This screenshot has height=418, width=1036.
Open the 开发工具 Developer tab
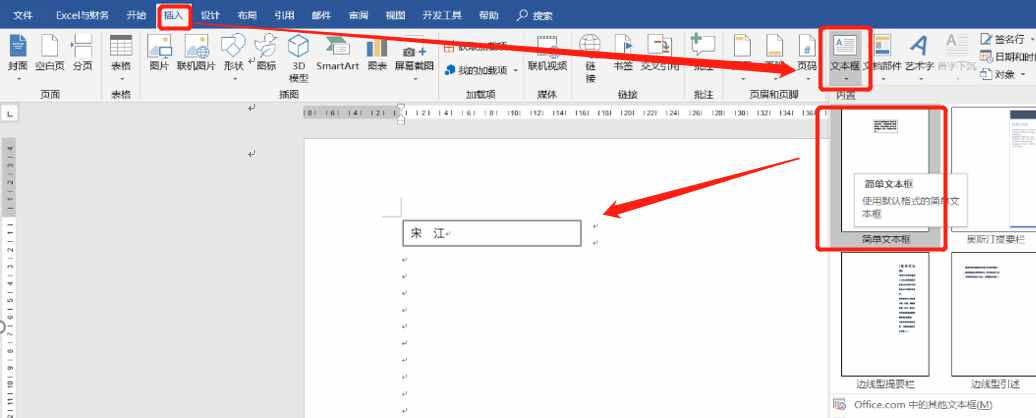click(x=442, y=15)
